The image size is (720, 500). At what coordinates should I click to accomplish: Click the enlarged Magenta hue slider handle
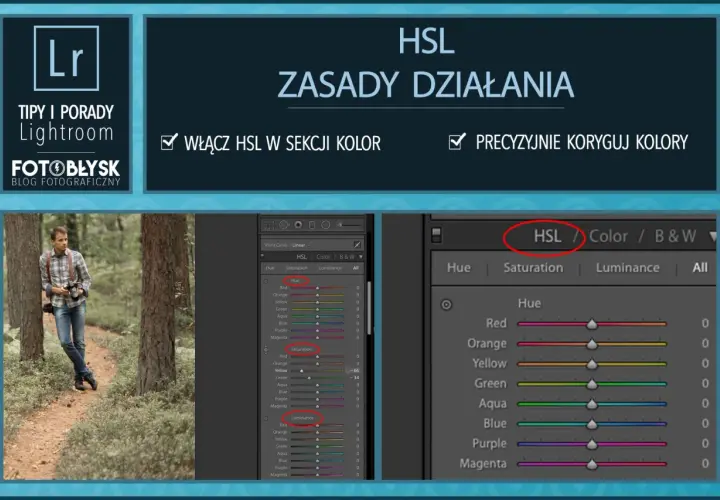click(x=592, y=464)
